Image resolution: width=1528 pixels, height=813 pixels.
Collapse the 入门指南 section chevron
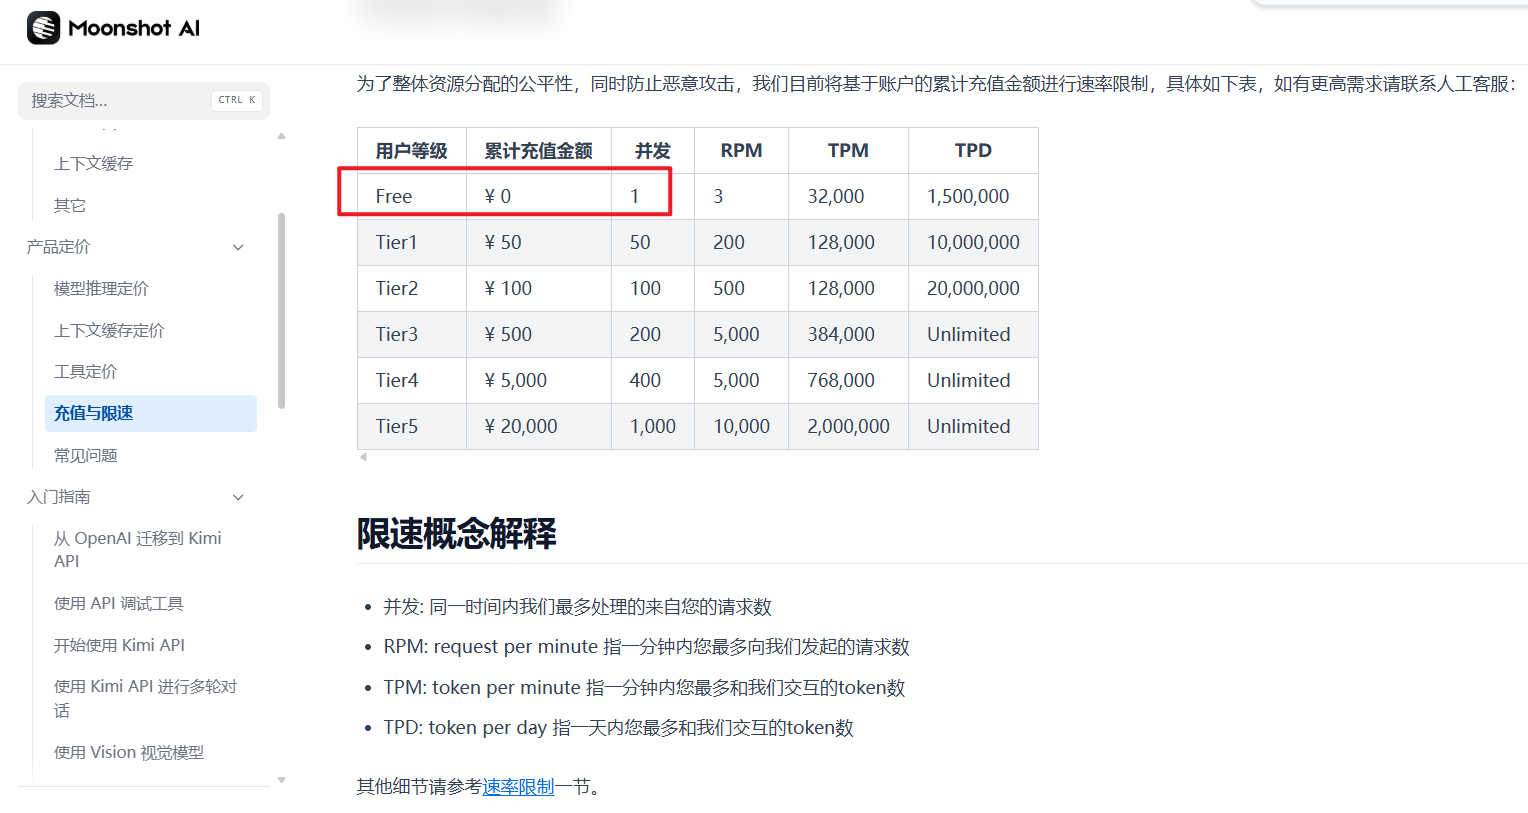[238, 497]
